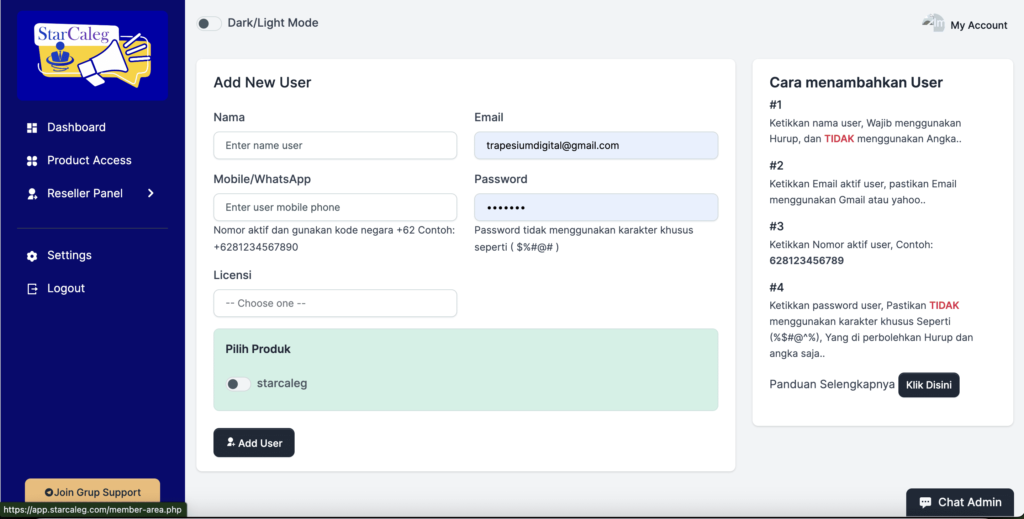Image resolution: width=1024 pixels, height=519 pixels.
Task: Click the Logout arrow icon
Action: [32, 289]
